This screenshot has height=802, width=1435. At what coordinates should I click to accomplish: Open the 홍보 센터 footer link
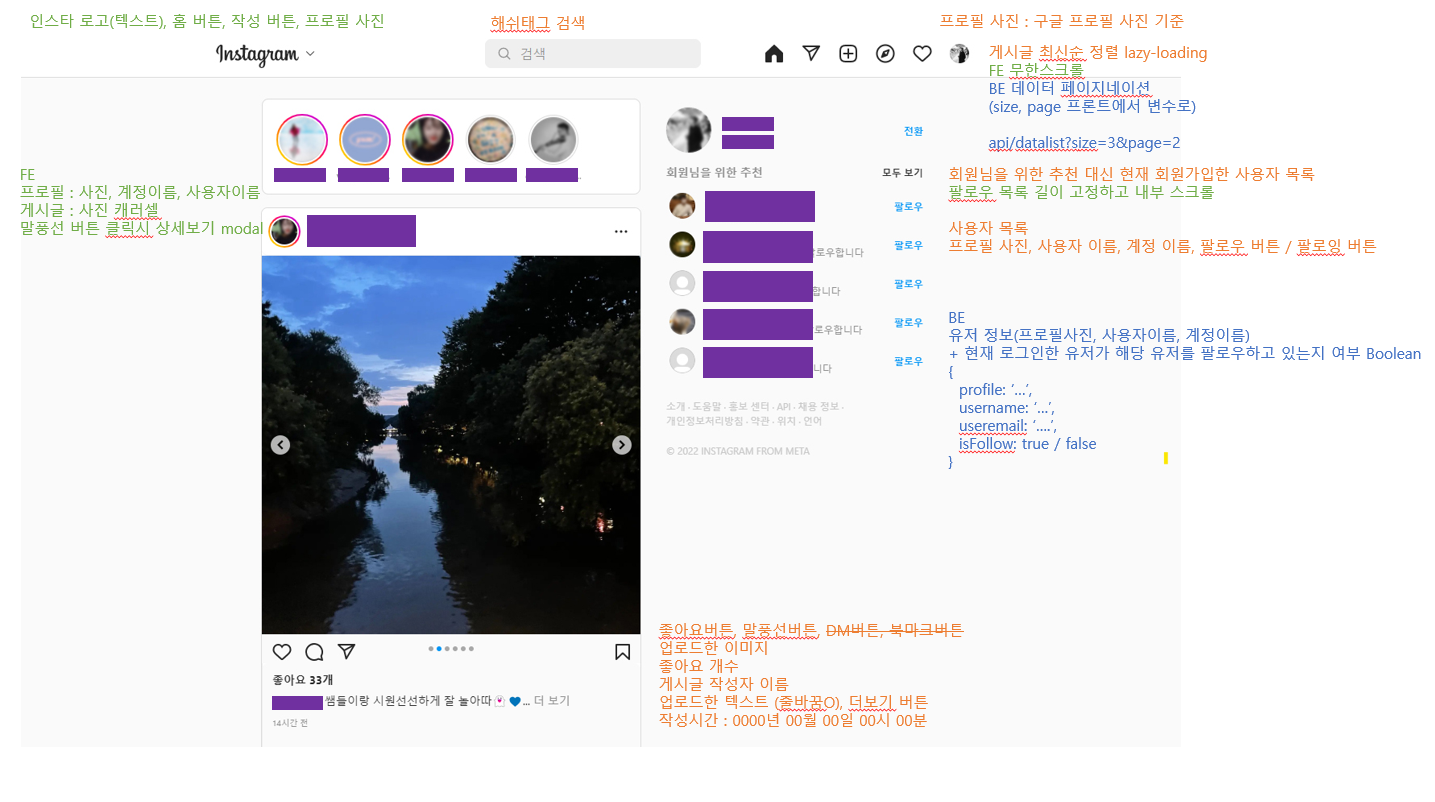[x=749, y=407]
